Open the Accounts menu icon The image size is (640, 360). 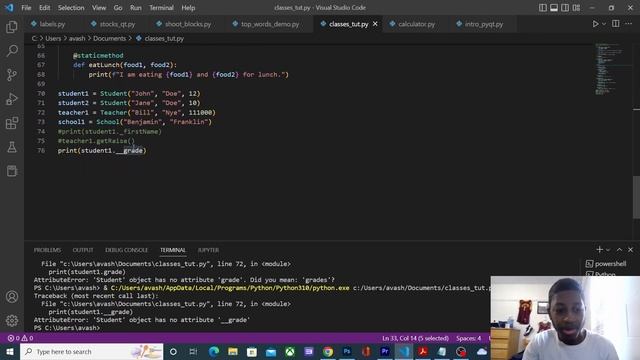pyautogui.click(x=12, y=297)
